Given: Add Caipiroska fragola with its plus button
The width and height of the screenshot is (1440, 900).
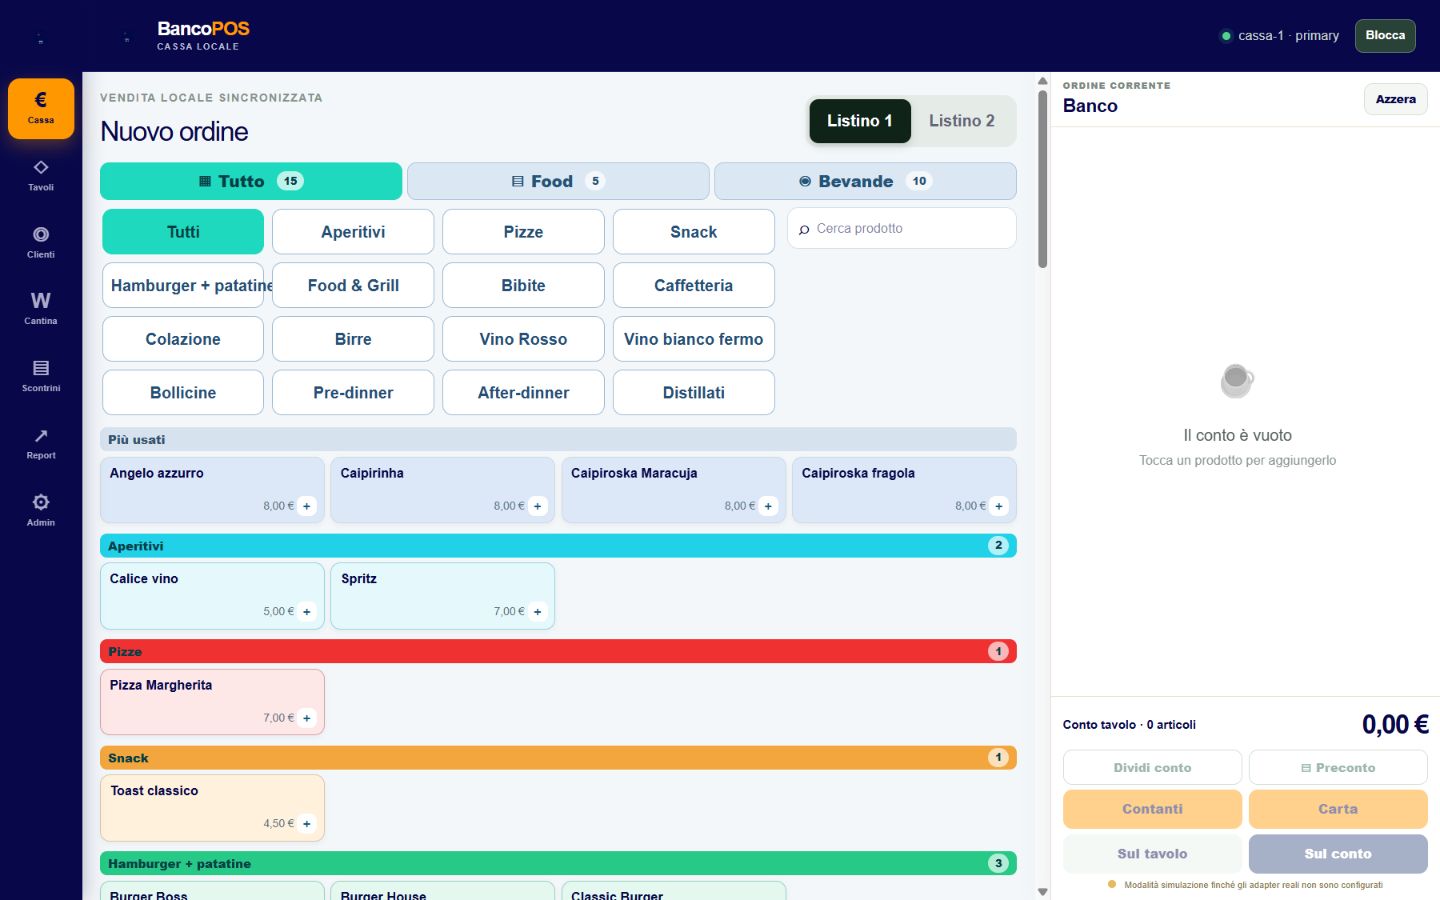Looking at the screenshot, I should 999,506.
